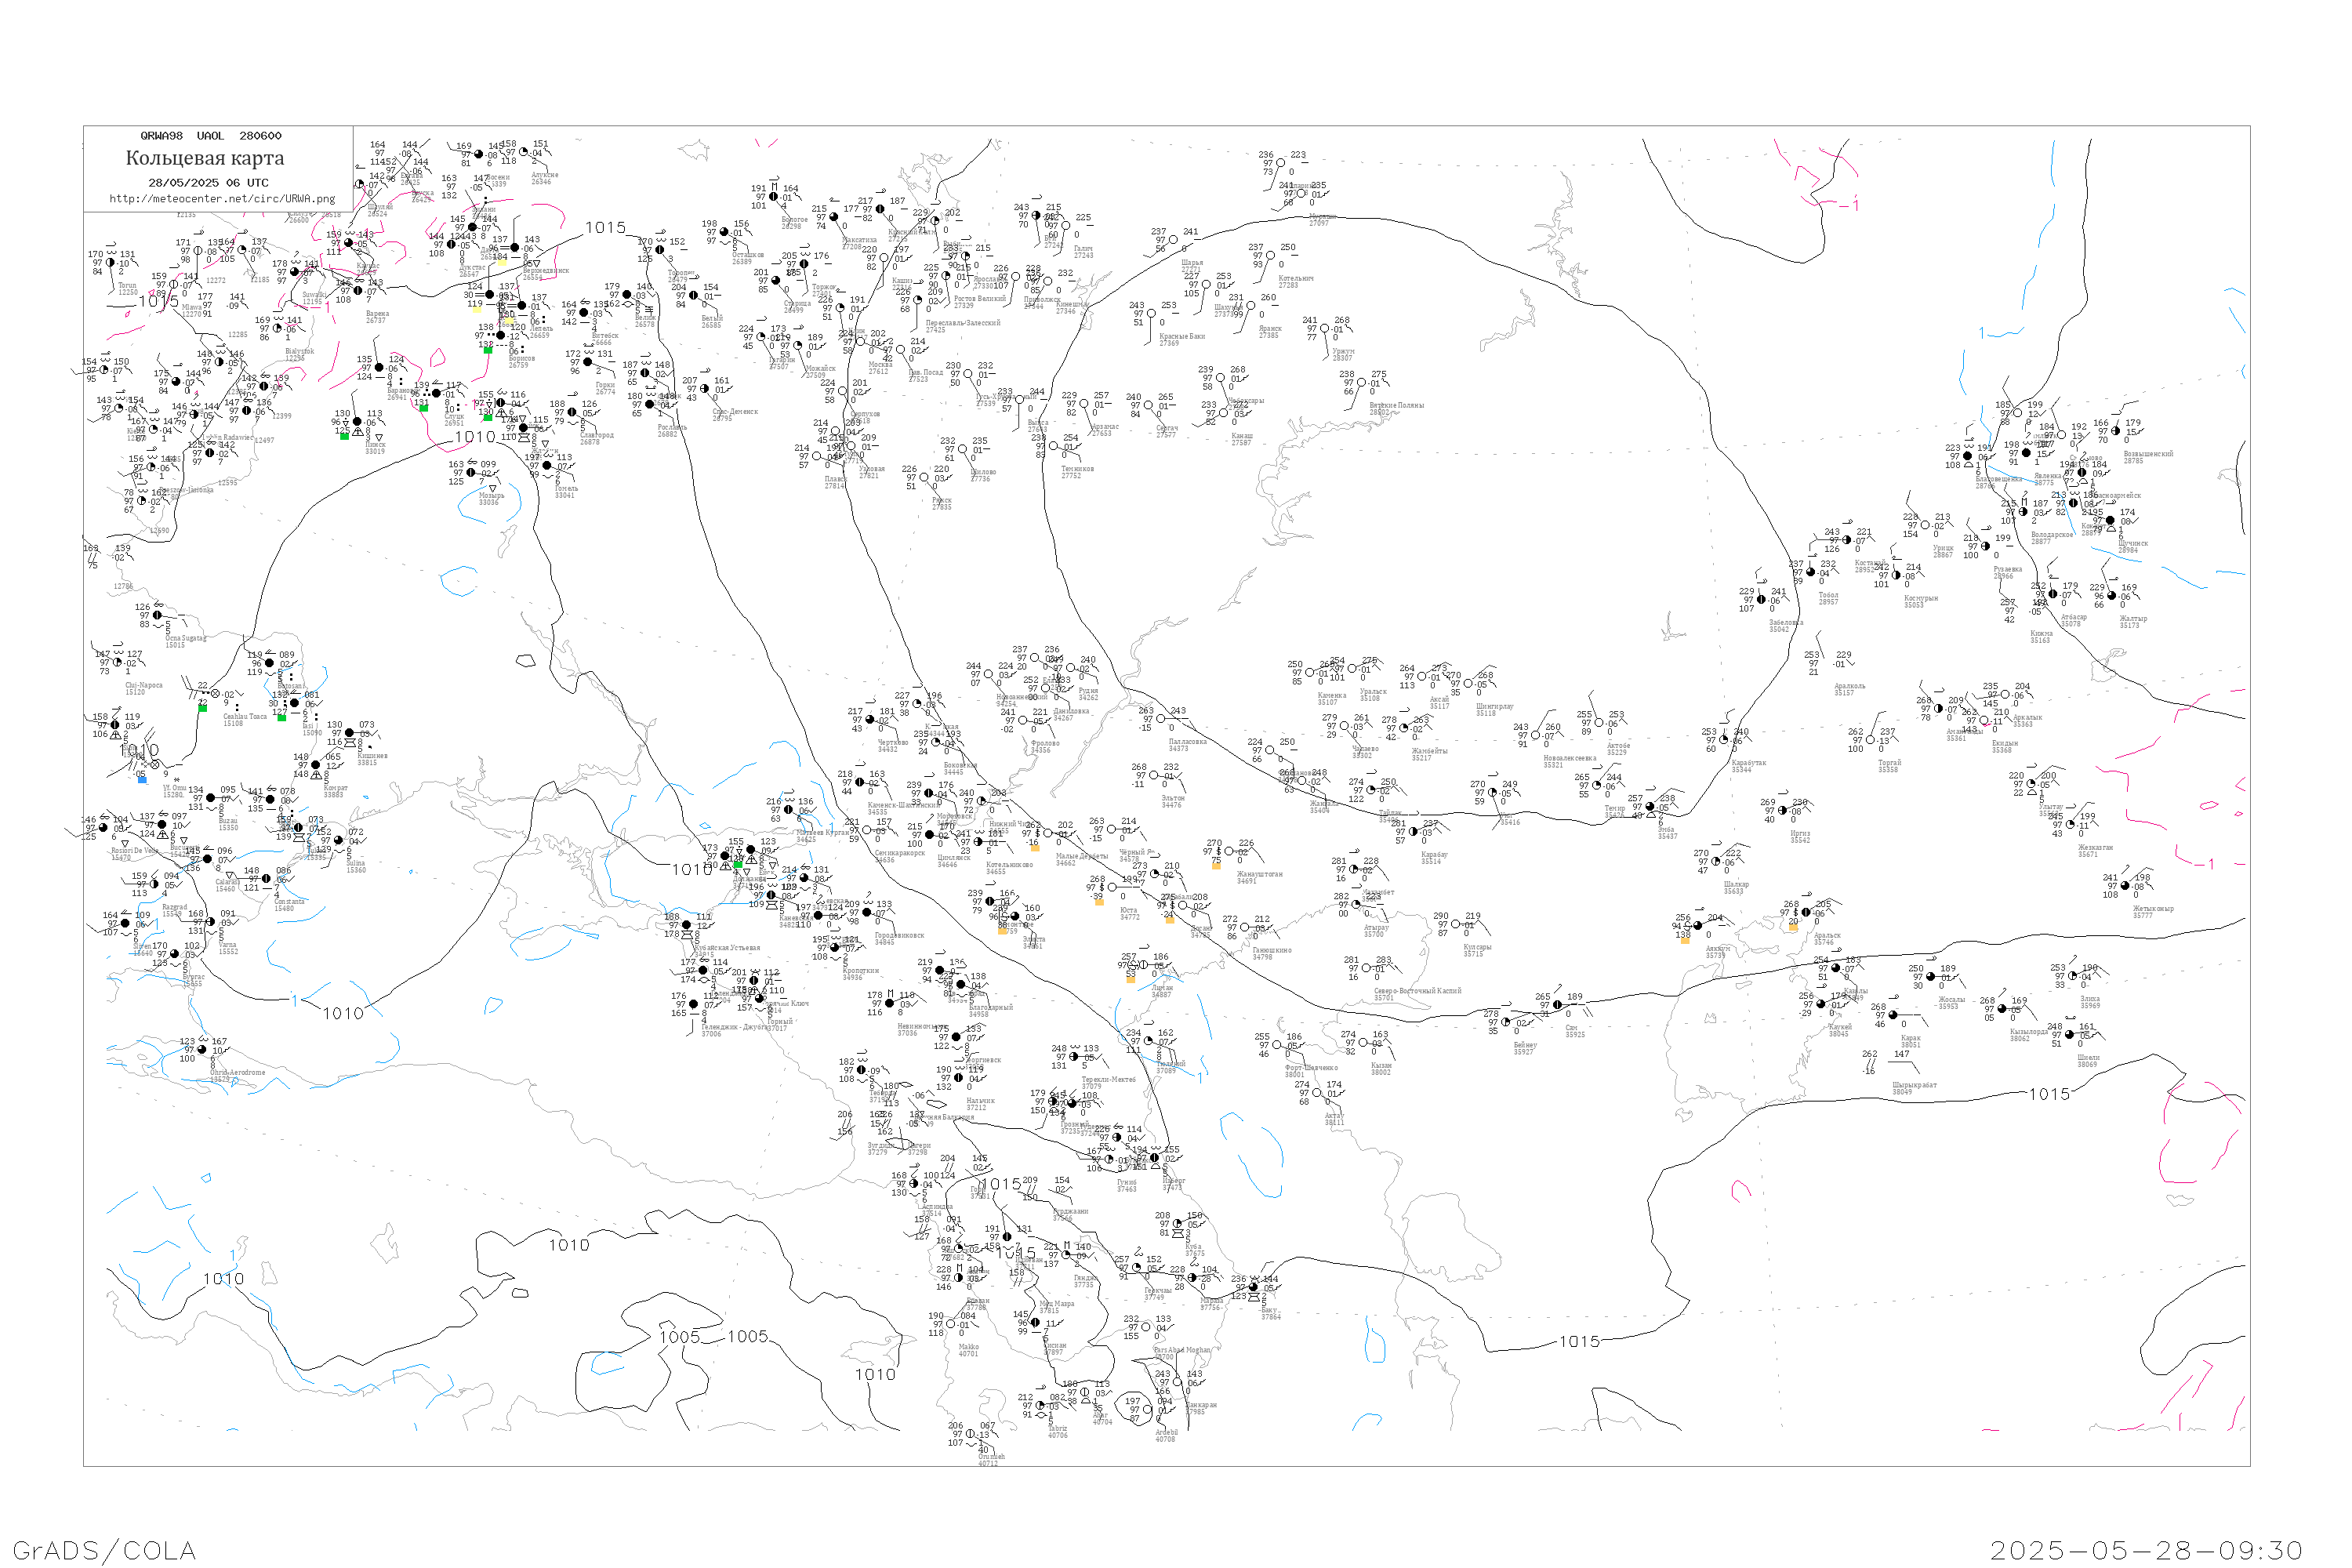Open the meteocenter.net URWA.png link

[222, 198]
